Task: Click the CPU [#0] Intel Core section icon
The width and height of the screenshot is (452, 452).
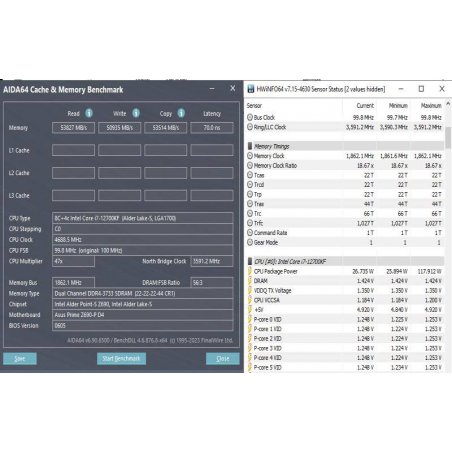Action: [x=250, y=261]
